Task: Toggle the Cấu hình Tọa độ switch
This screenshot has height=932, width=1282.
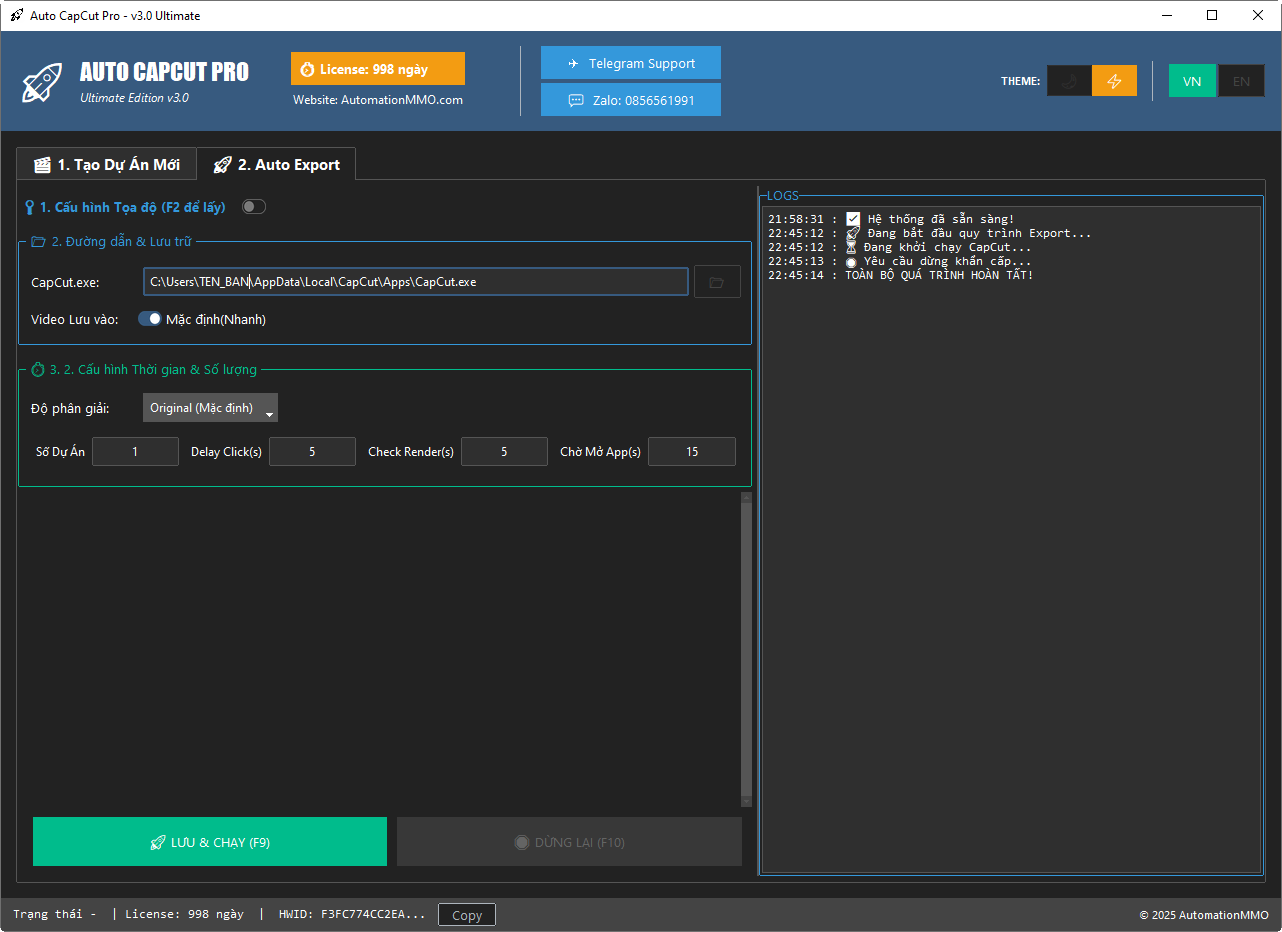Action: point(254,207)
